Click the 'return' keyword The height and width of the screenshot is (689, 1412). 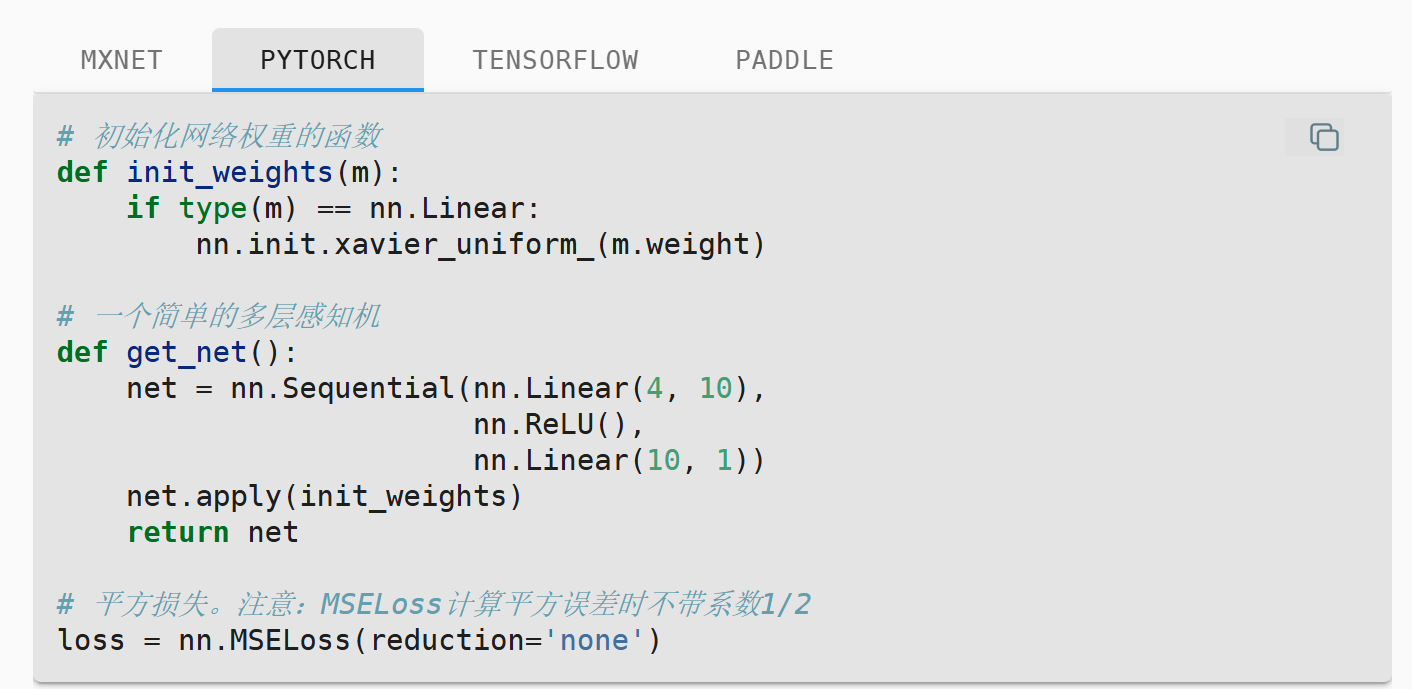click(x=178, y=532)
